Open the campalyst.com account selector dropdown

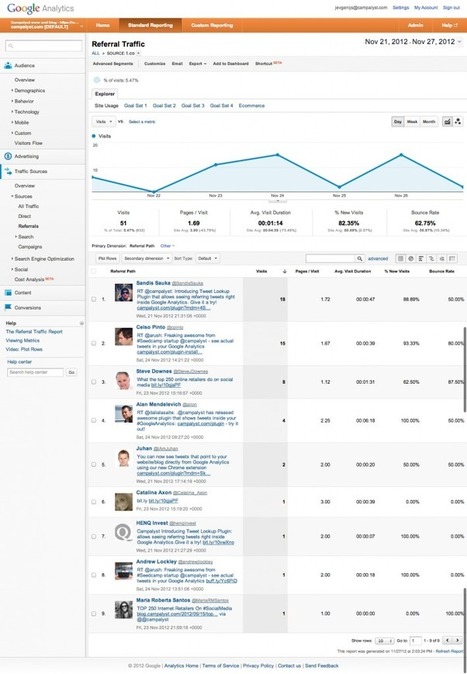(x=47, y=25)
